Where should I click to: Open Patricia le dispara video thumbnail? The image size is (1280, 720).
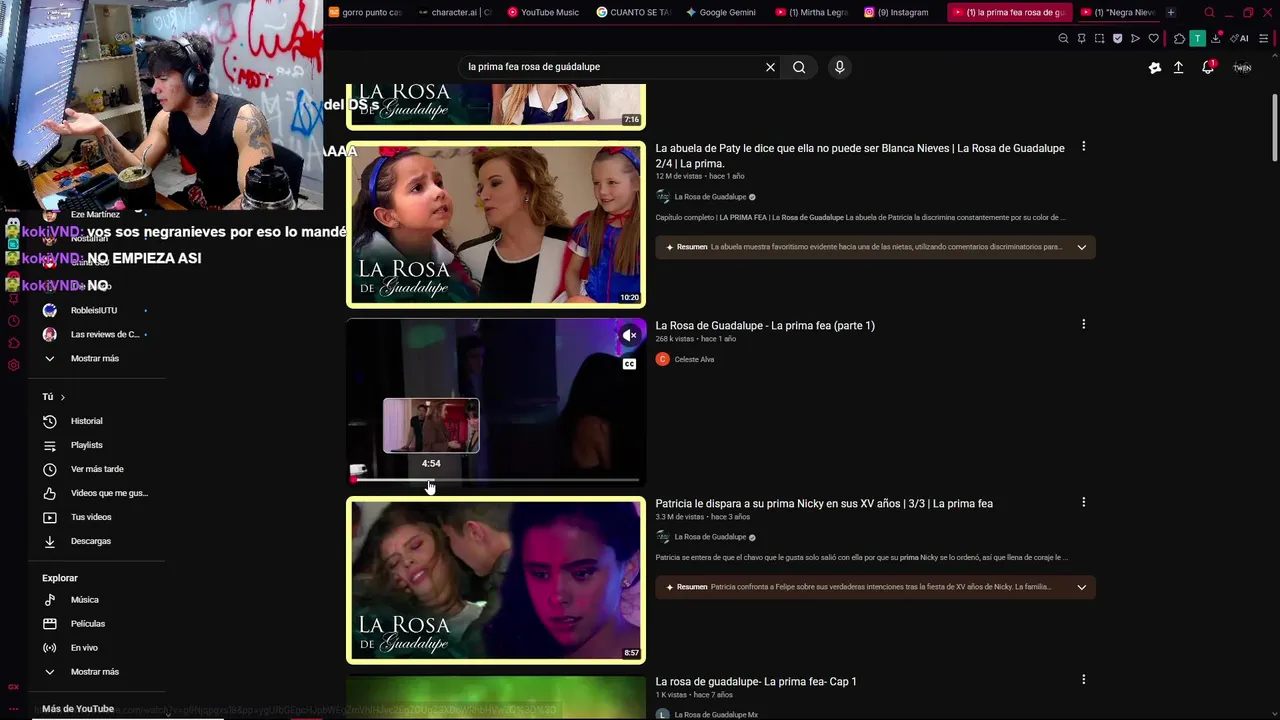[496, 580]
